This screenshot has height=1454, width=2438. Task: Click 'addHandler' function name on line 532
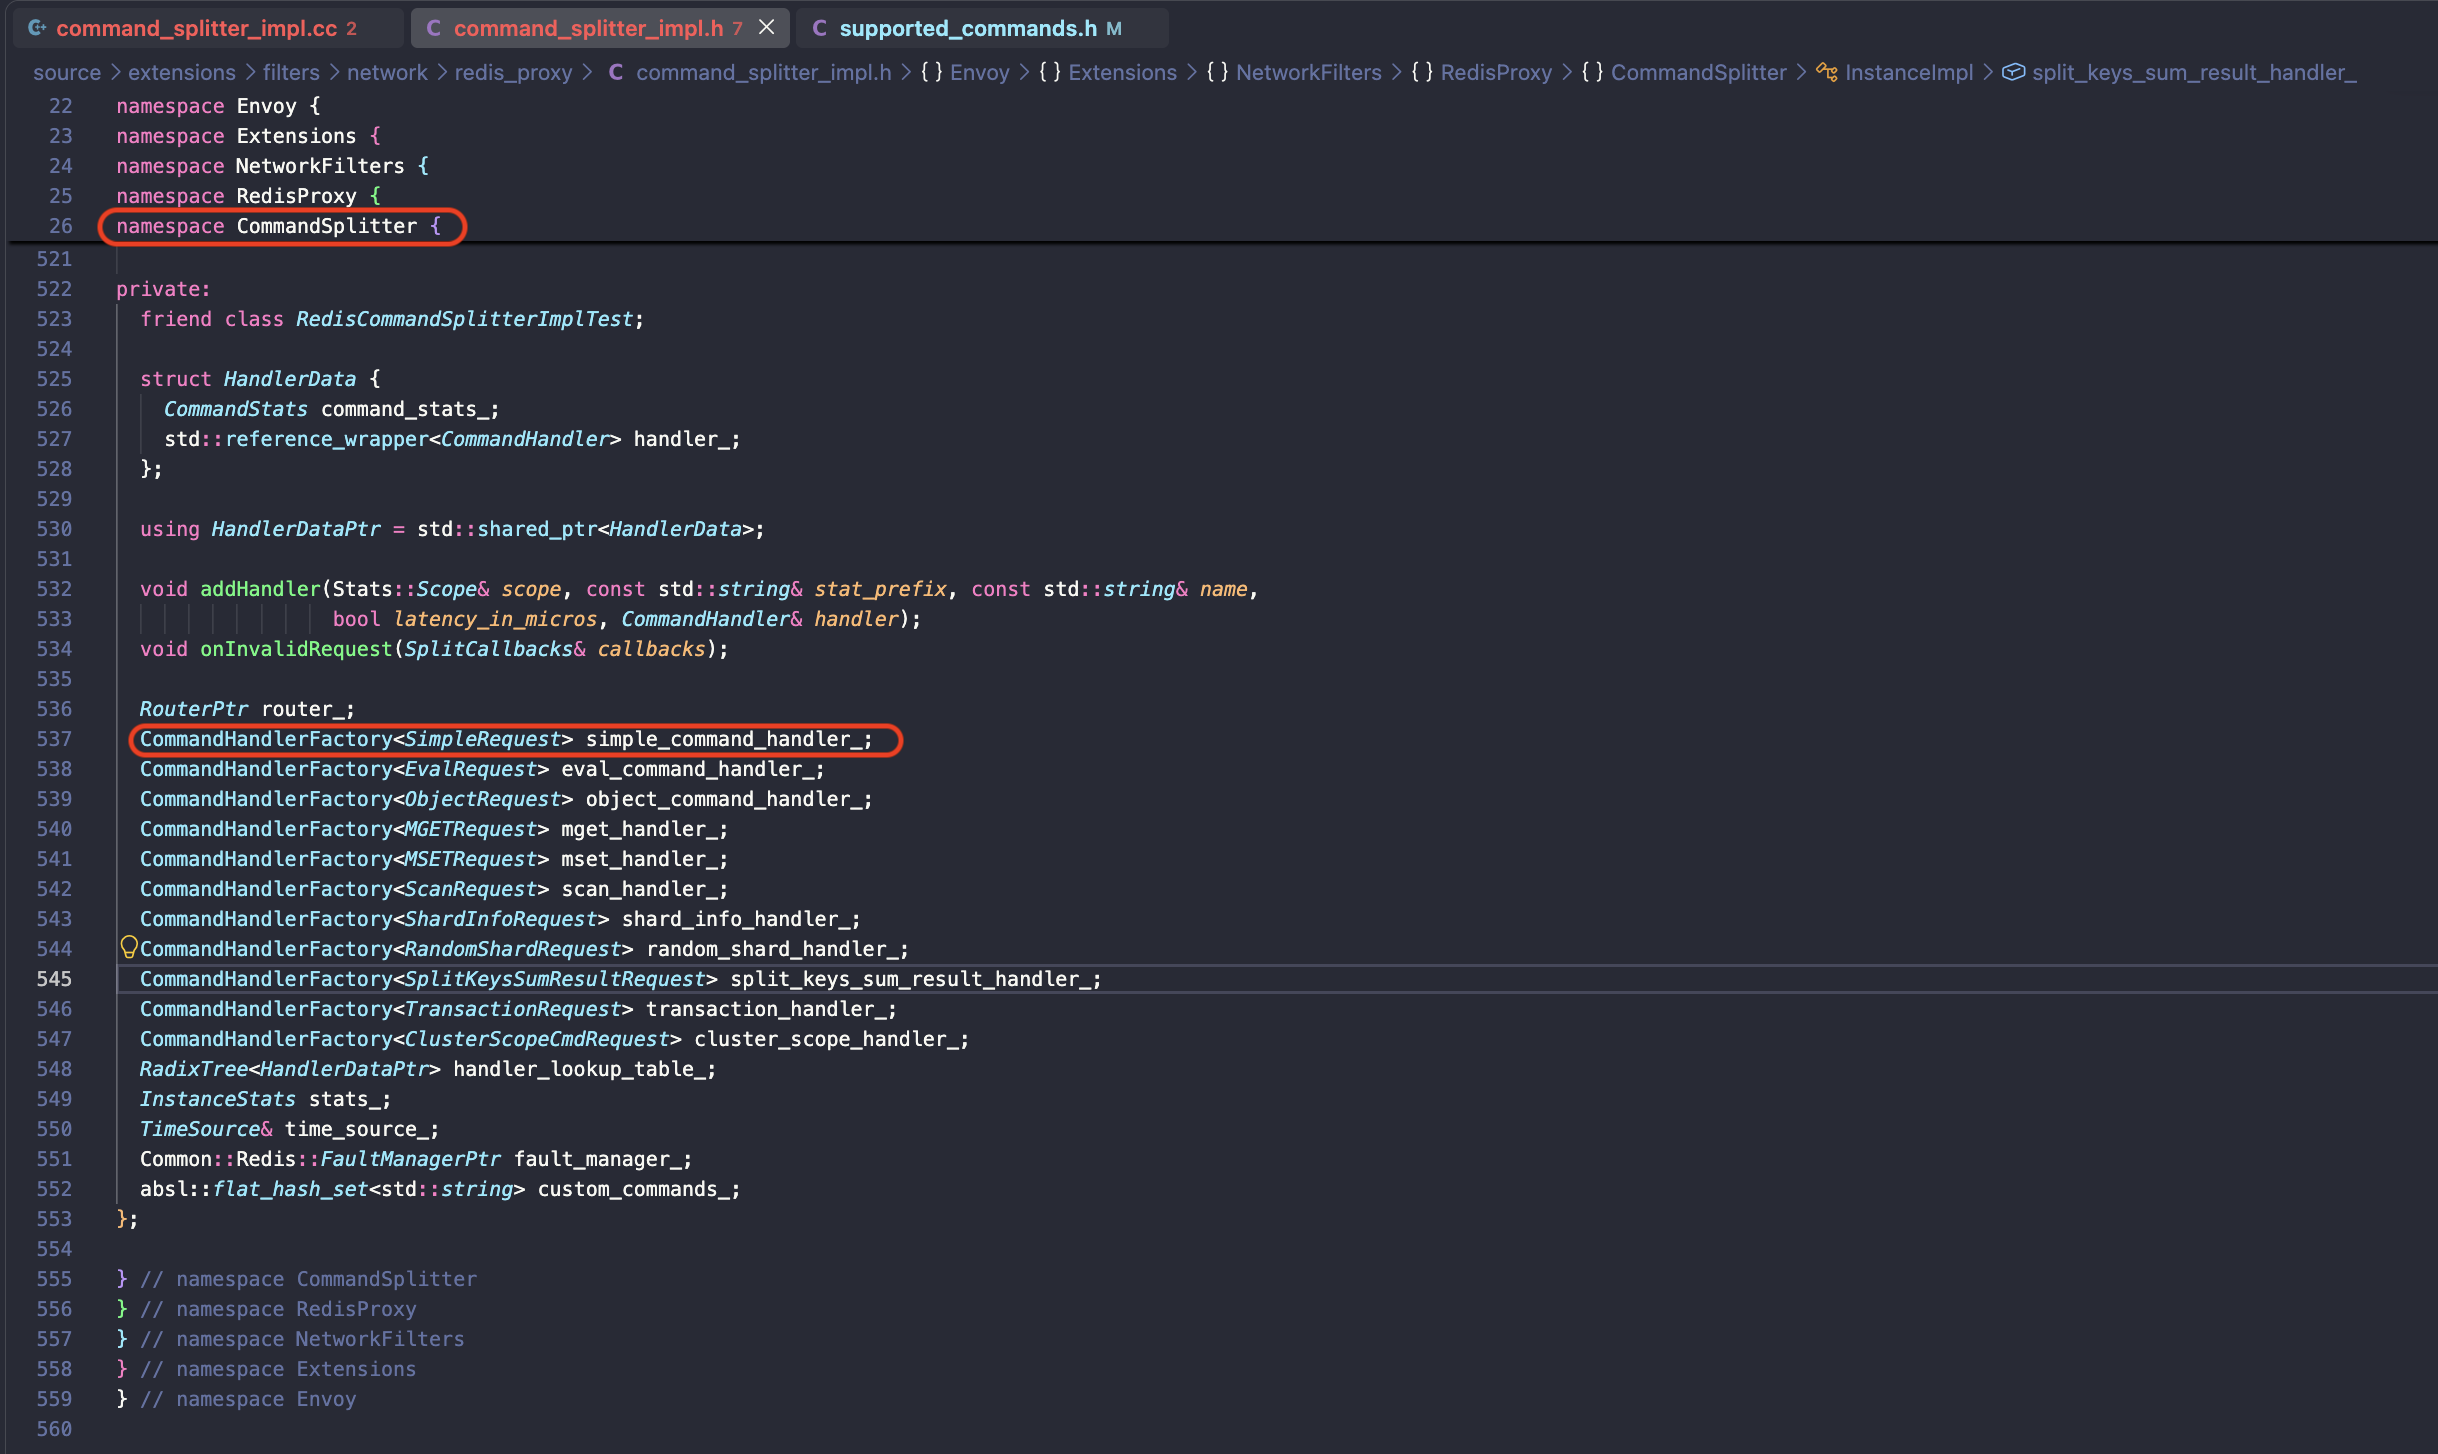260,589
